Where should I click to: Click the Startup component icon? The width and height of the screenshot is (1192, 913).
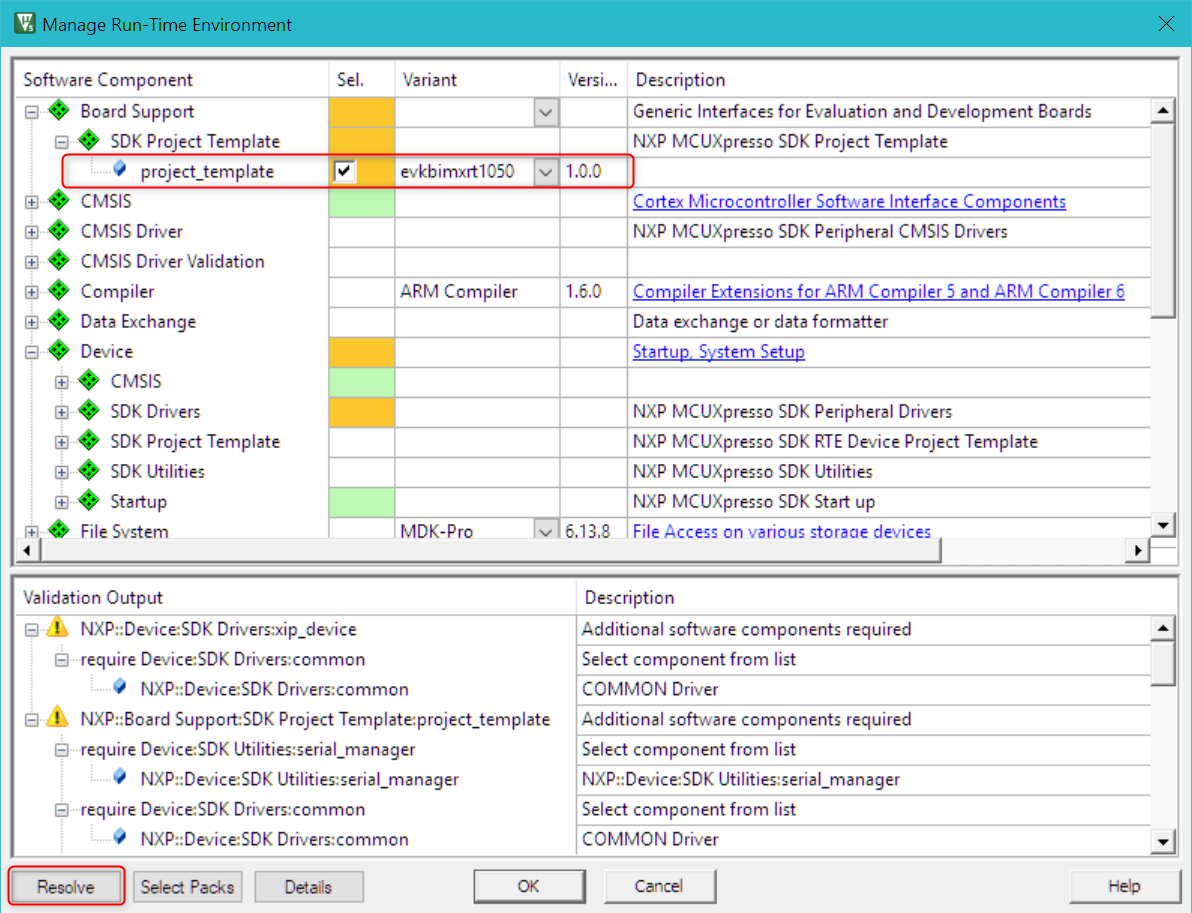[90, 501]
